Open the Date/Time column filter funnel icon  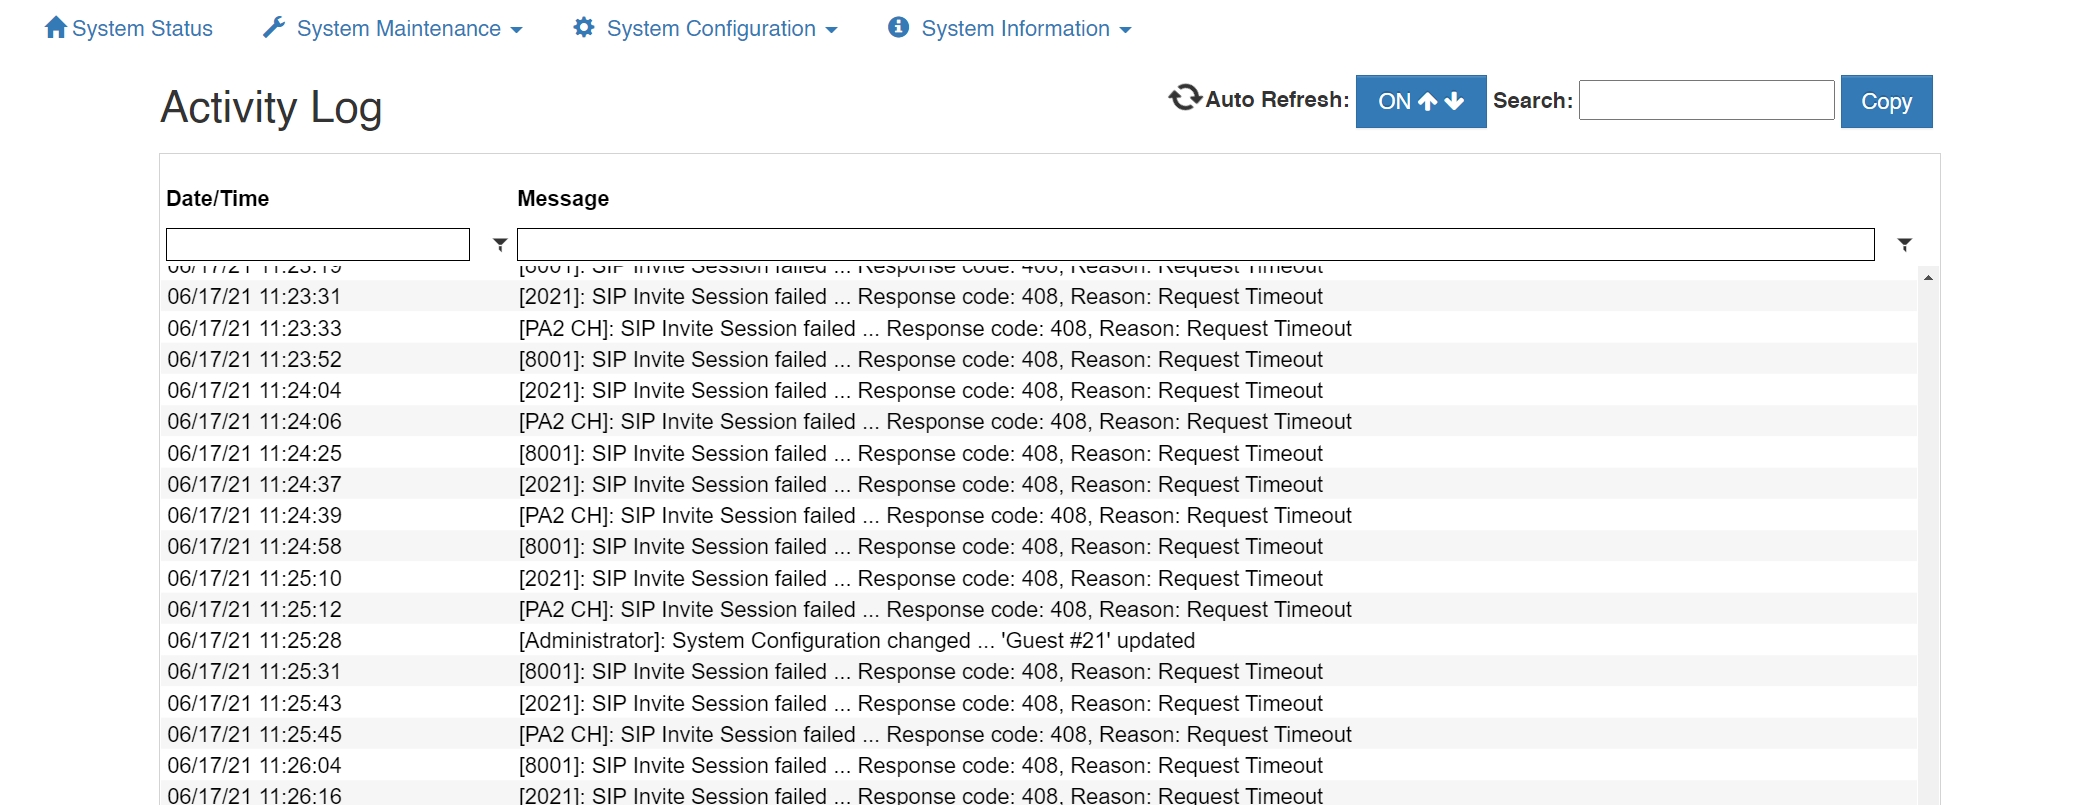click(x=498, y=244)
